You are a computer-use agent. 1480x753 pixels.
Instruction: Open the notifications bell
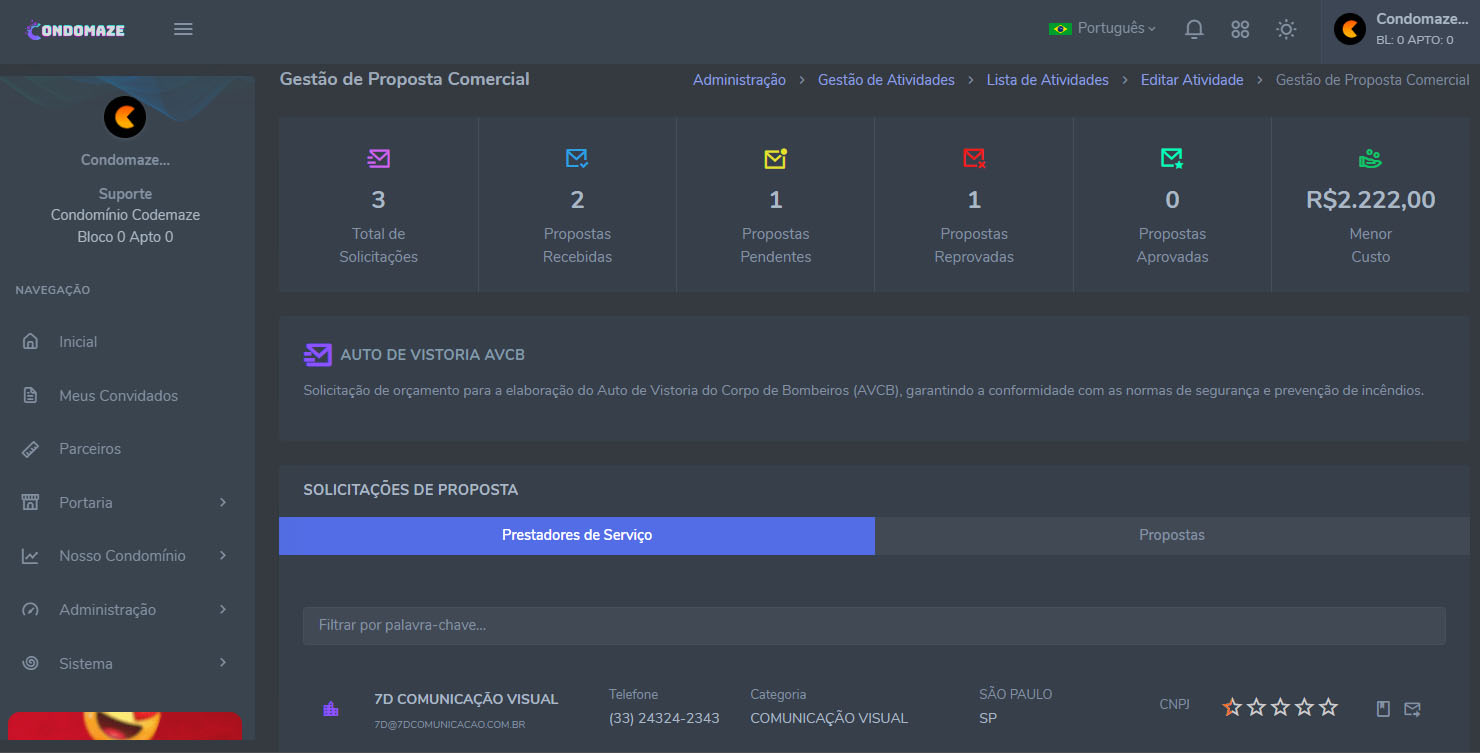click(x=1193, y=29)
